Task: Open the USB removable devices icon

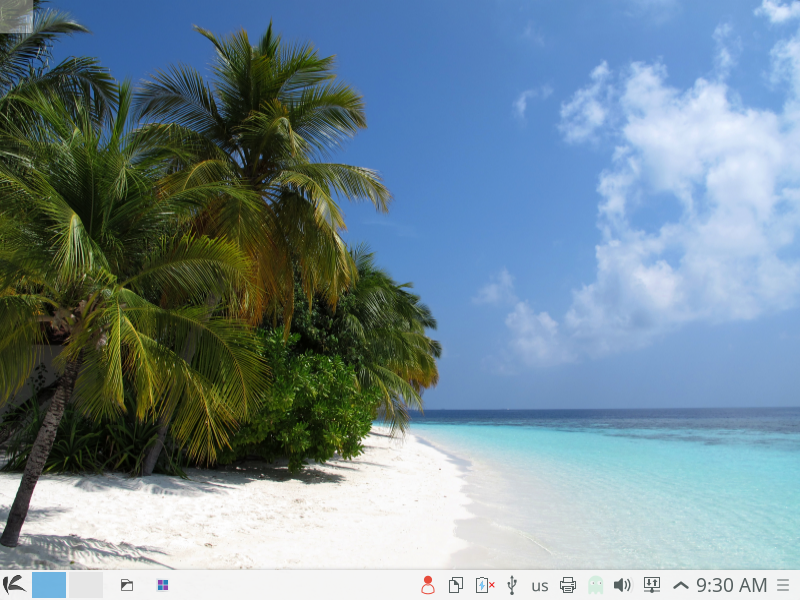Action: (512, 585)
